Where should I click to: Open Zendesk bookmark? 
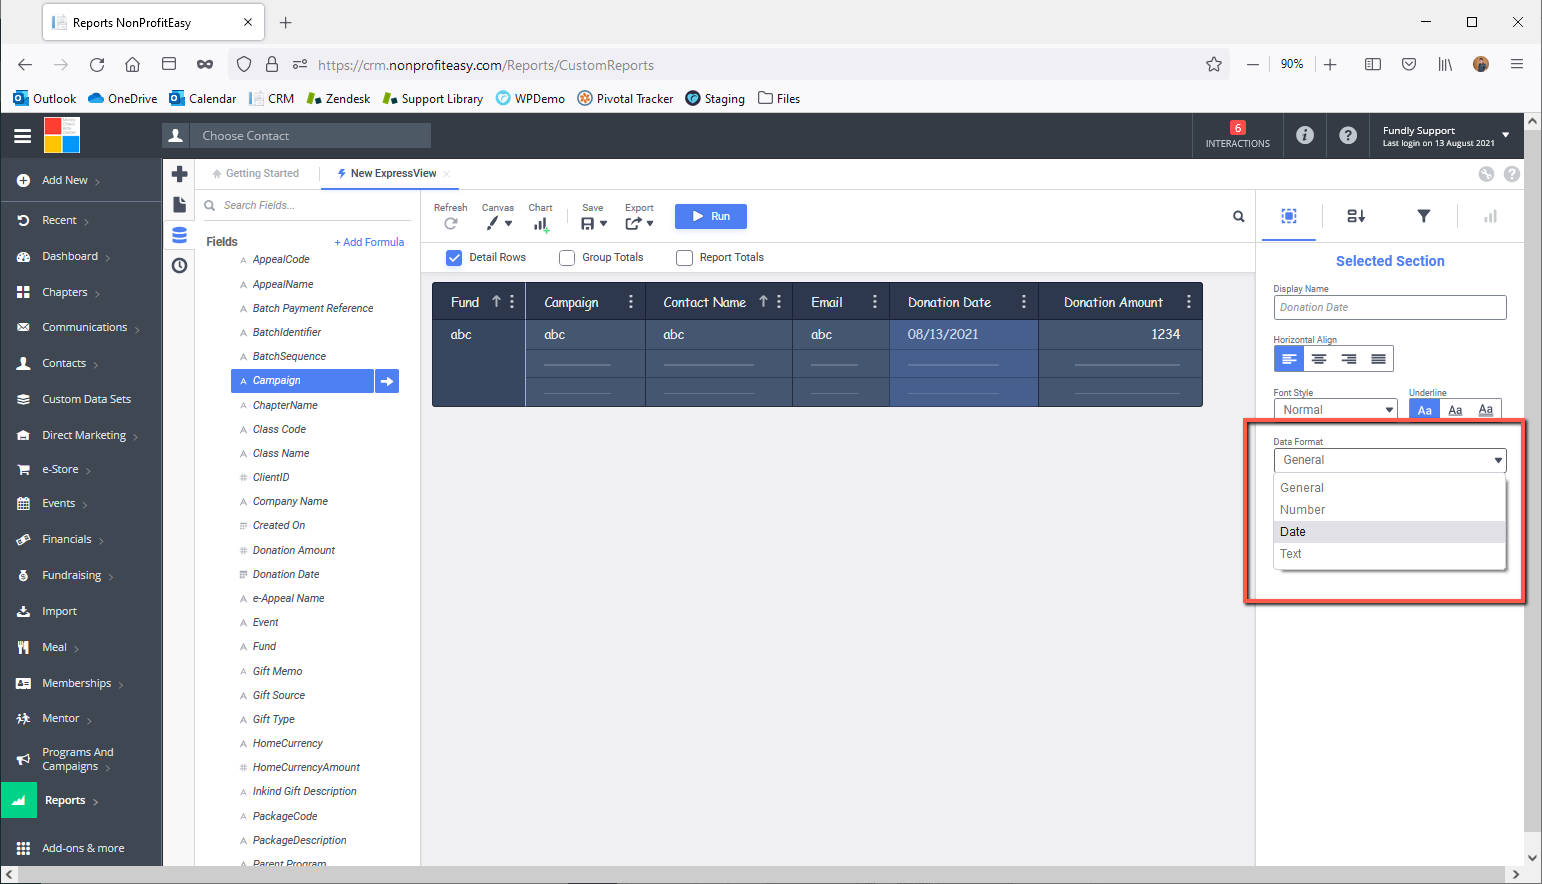click(338, 98)
